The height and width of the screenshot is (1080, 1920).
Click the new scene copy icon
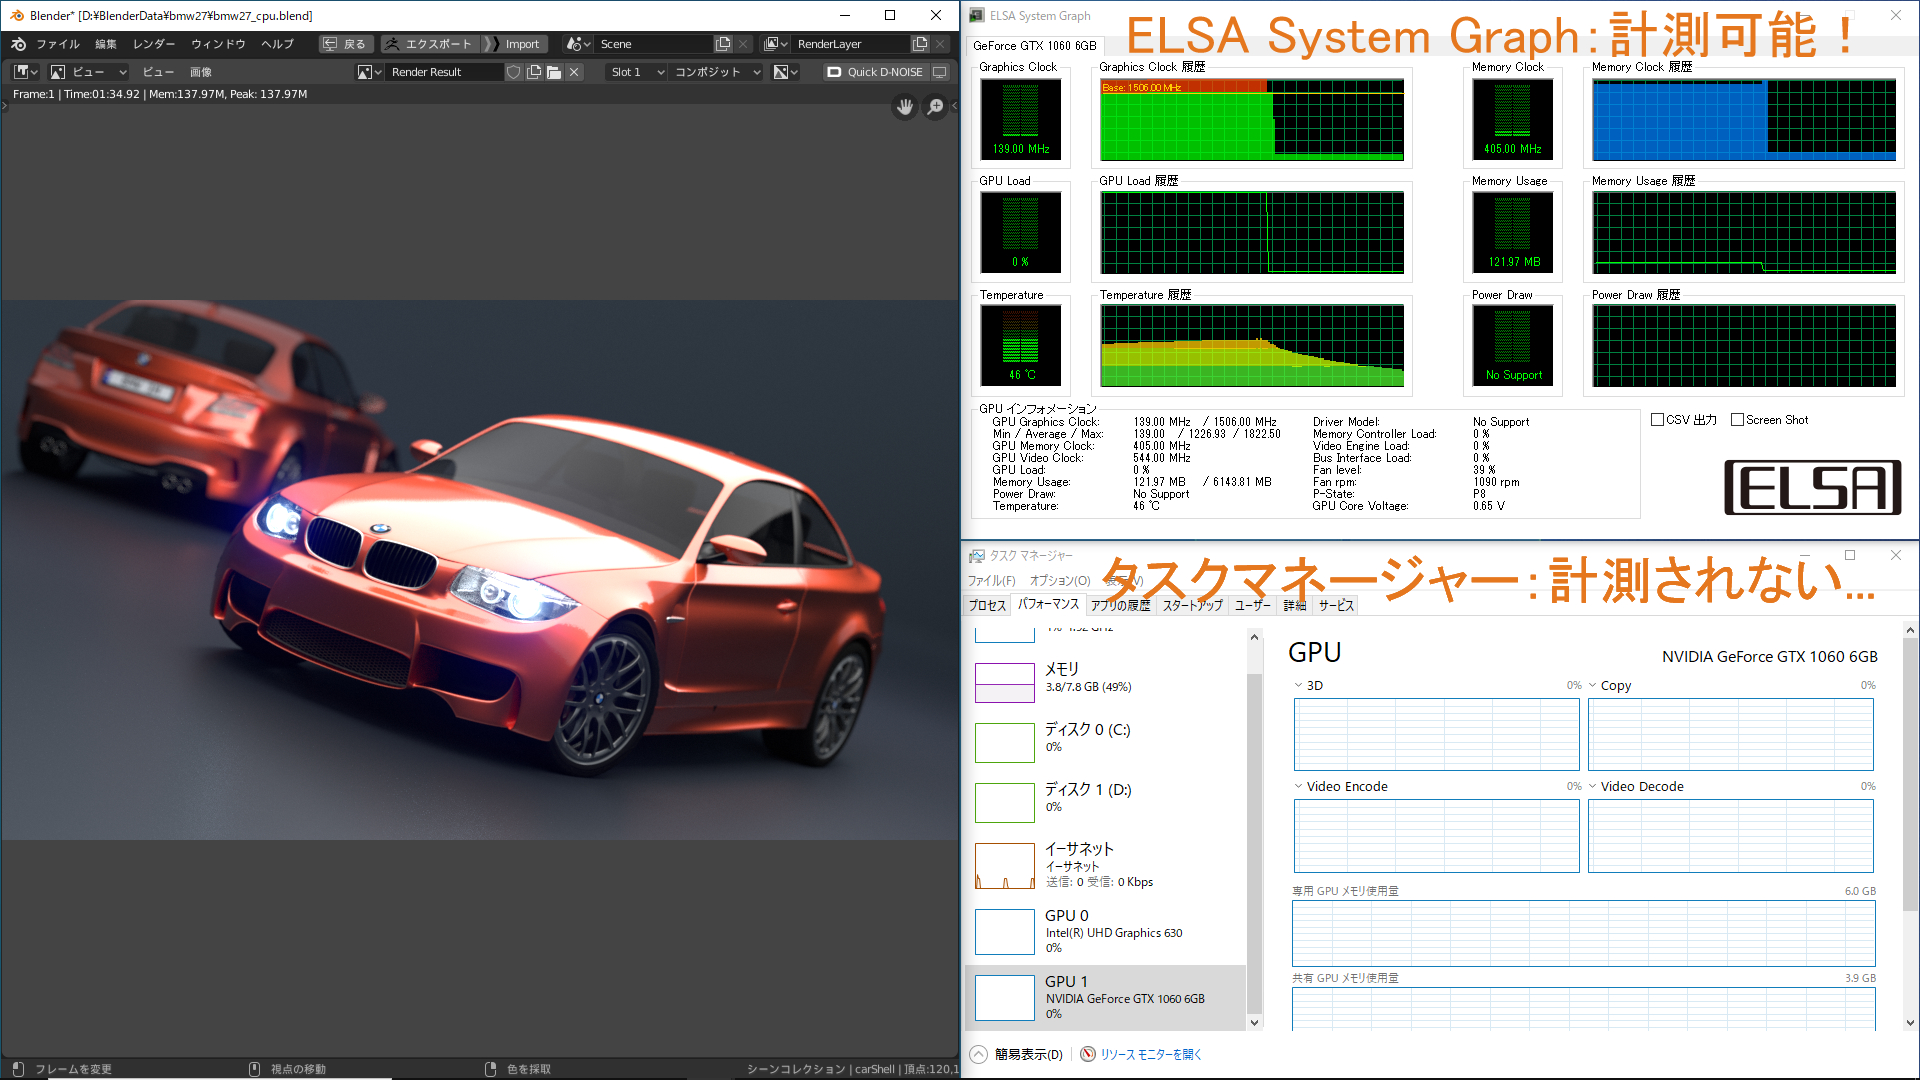tap(723, 44)
